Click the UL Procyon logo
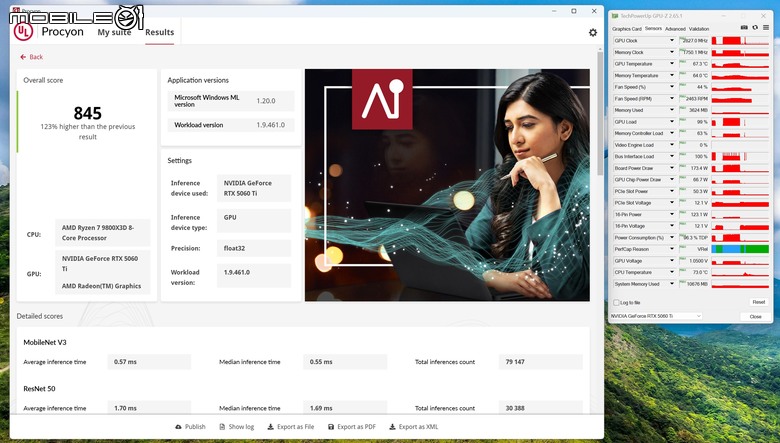 (23, 31)
